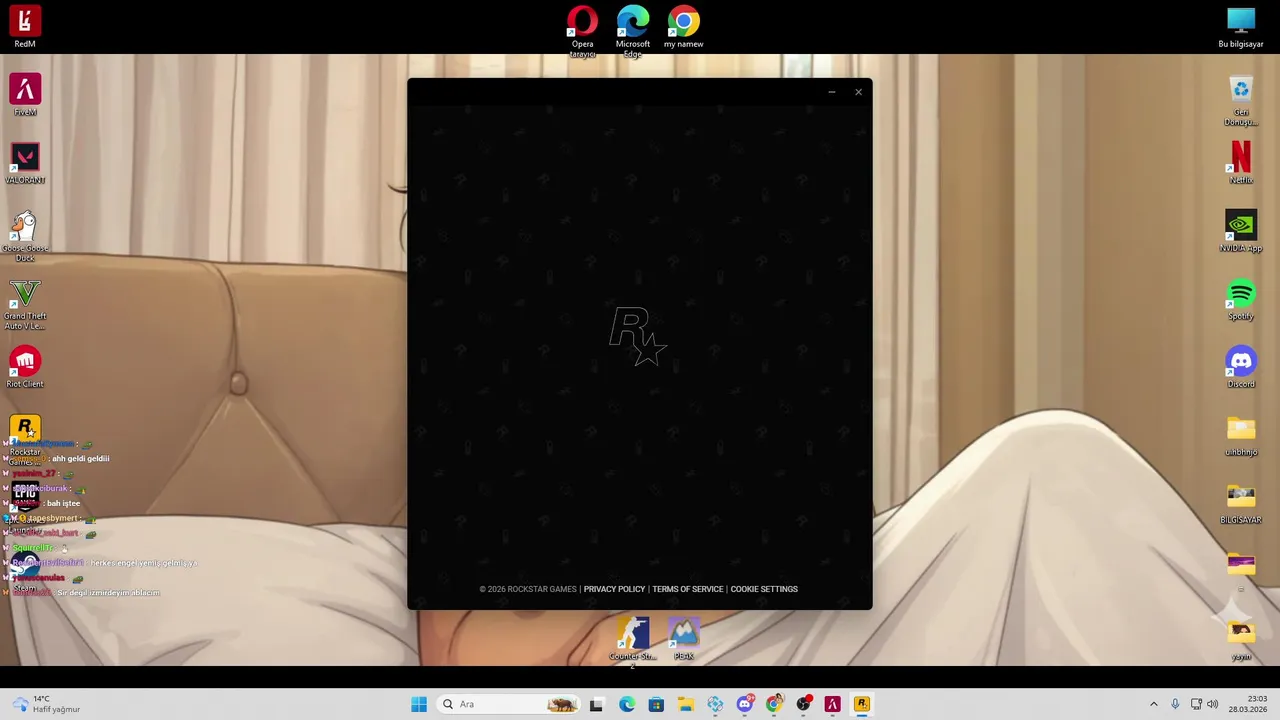Open the weather widget 'Hafif yağmur'

47,704
